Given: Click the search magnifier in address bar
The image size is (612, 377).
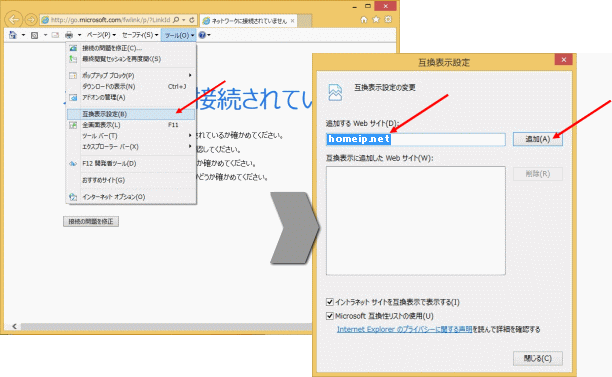Looking at the screenshot, I should pos(176,20).
